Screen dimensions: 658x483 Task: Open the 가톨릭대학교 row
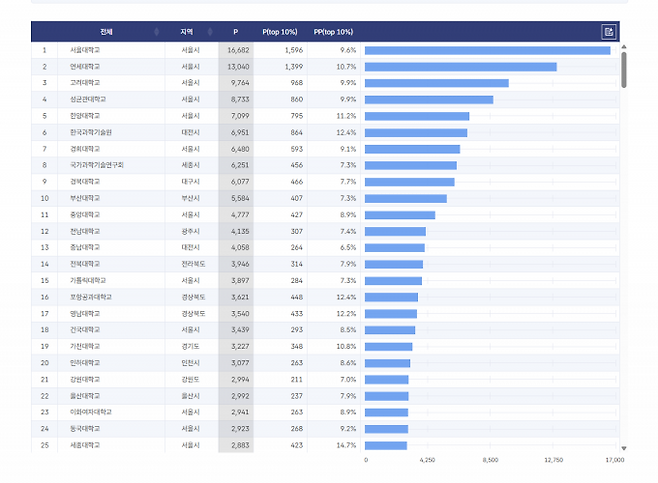pos(88,280)
